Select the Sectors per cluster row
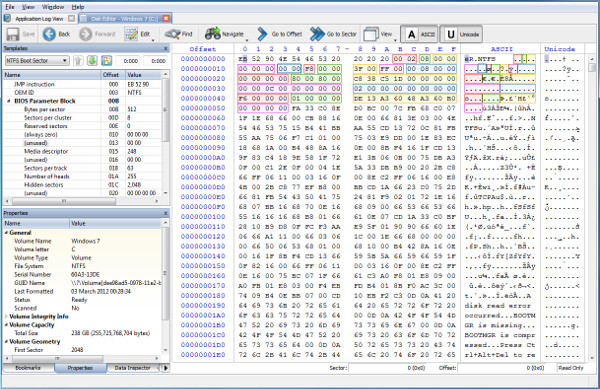 pos(83,118)
